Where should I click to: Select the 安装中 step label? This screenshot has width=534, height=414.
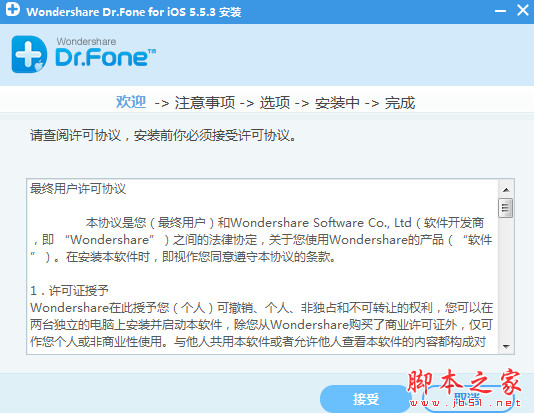(337, 103)
